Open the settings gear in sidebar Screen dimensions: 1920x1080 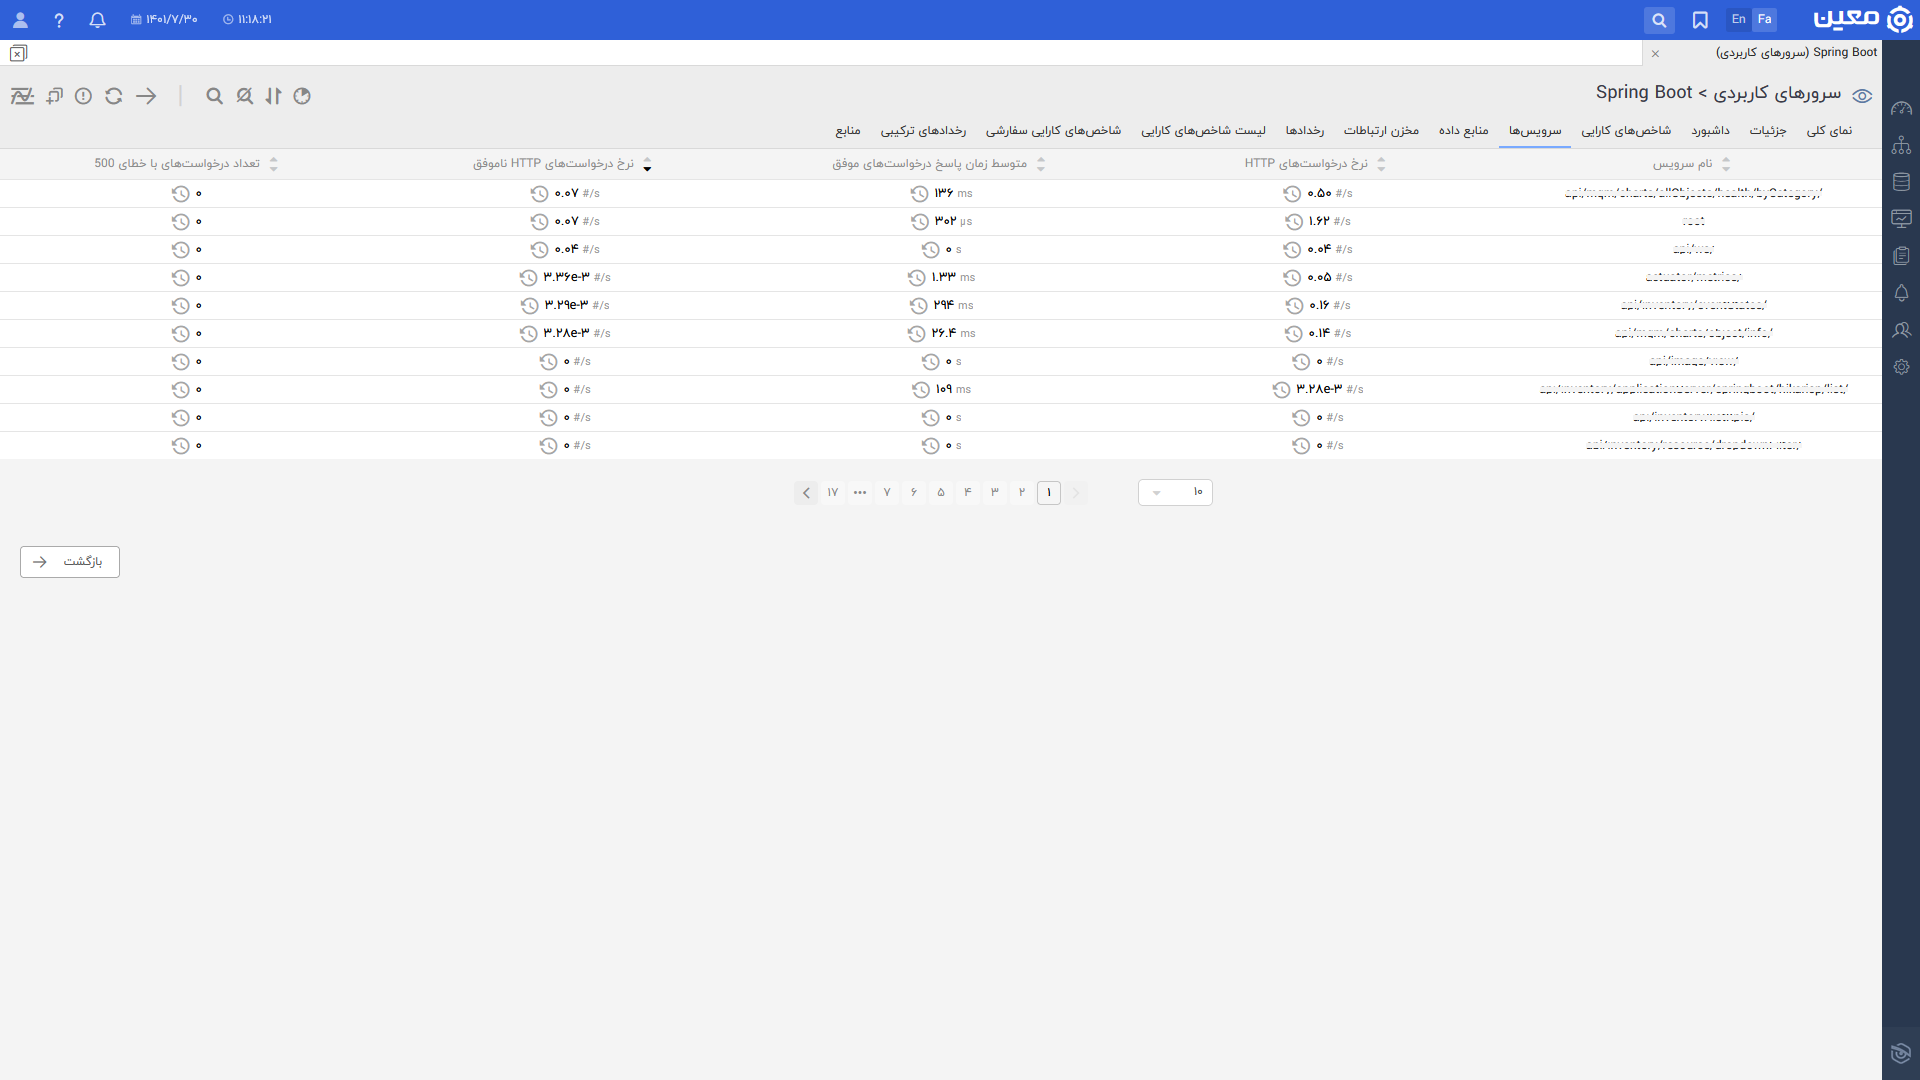click(1901, 367)
